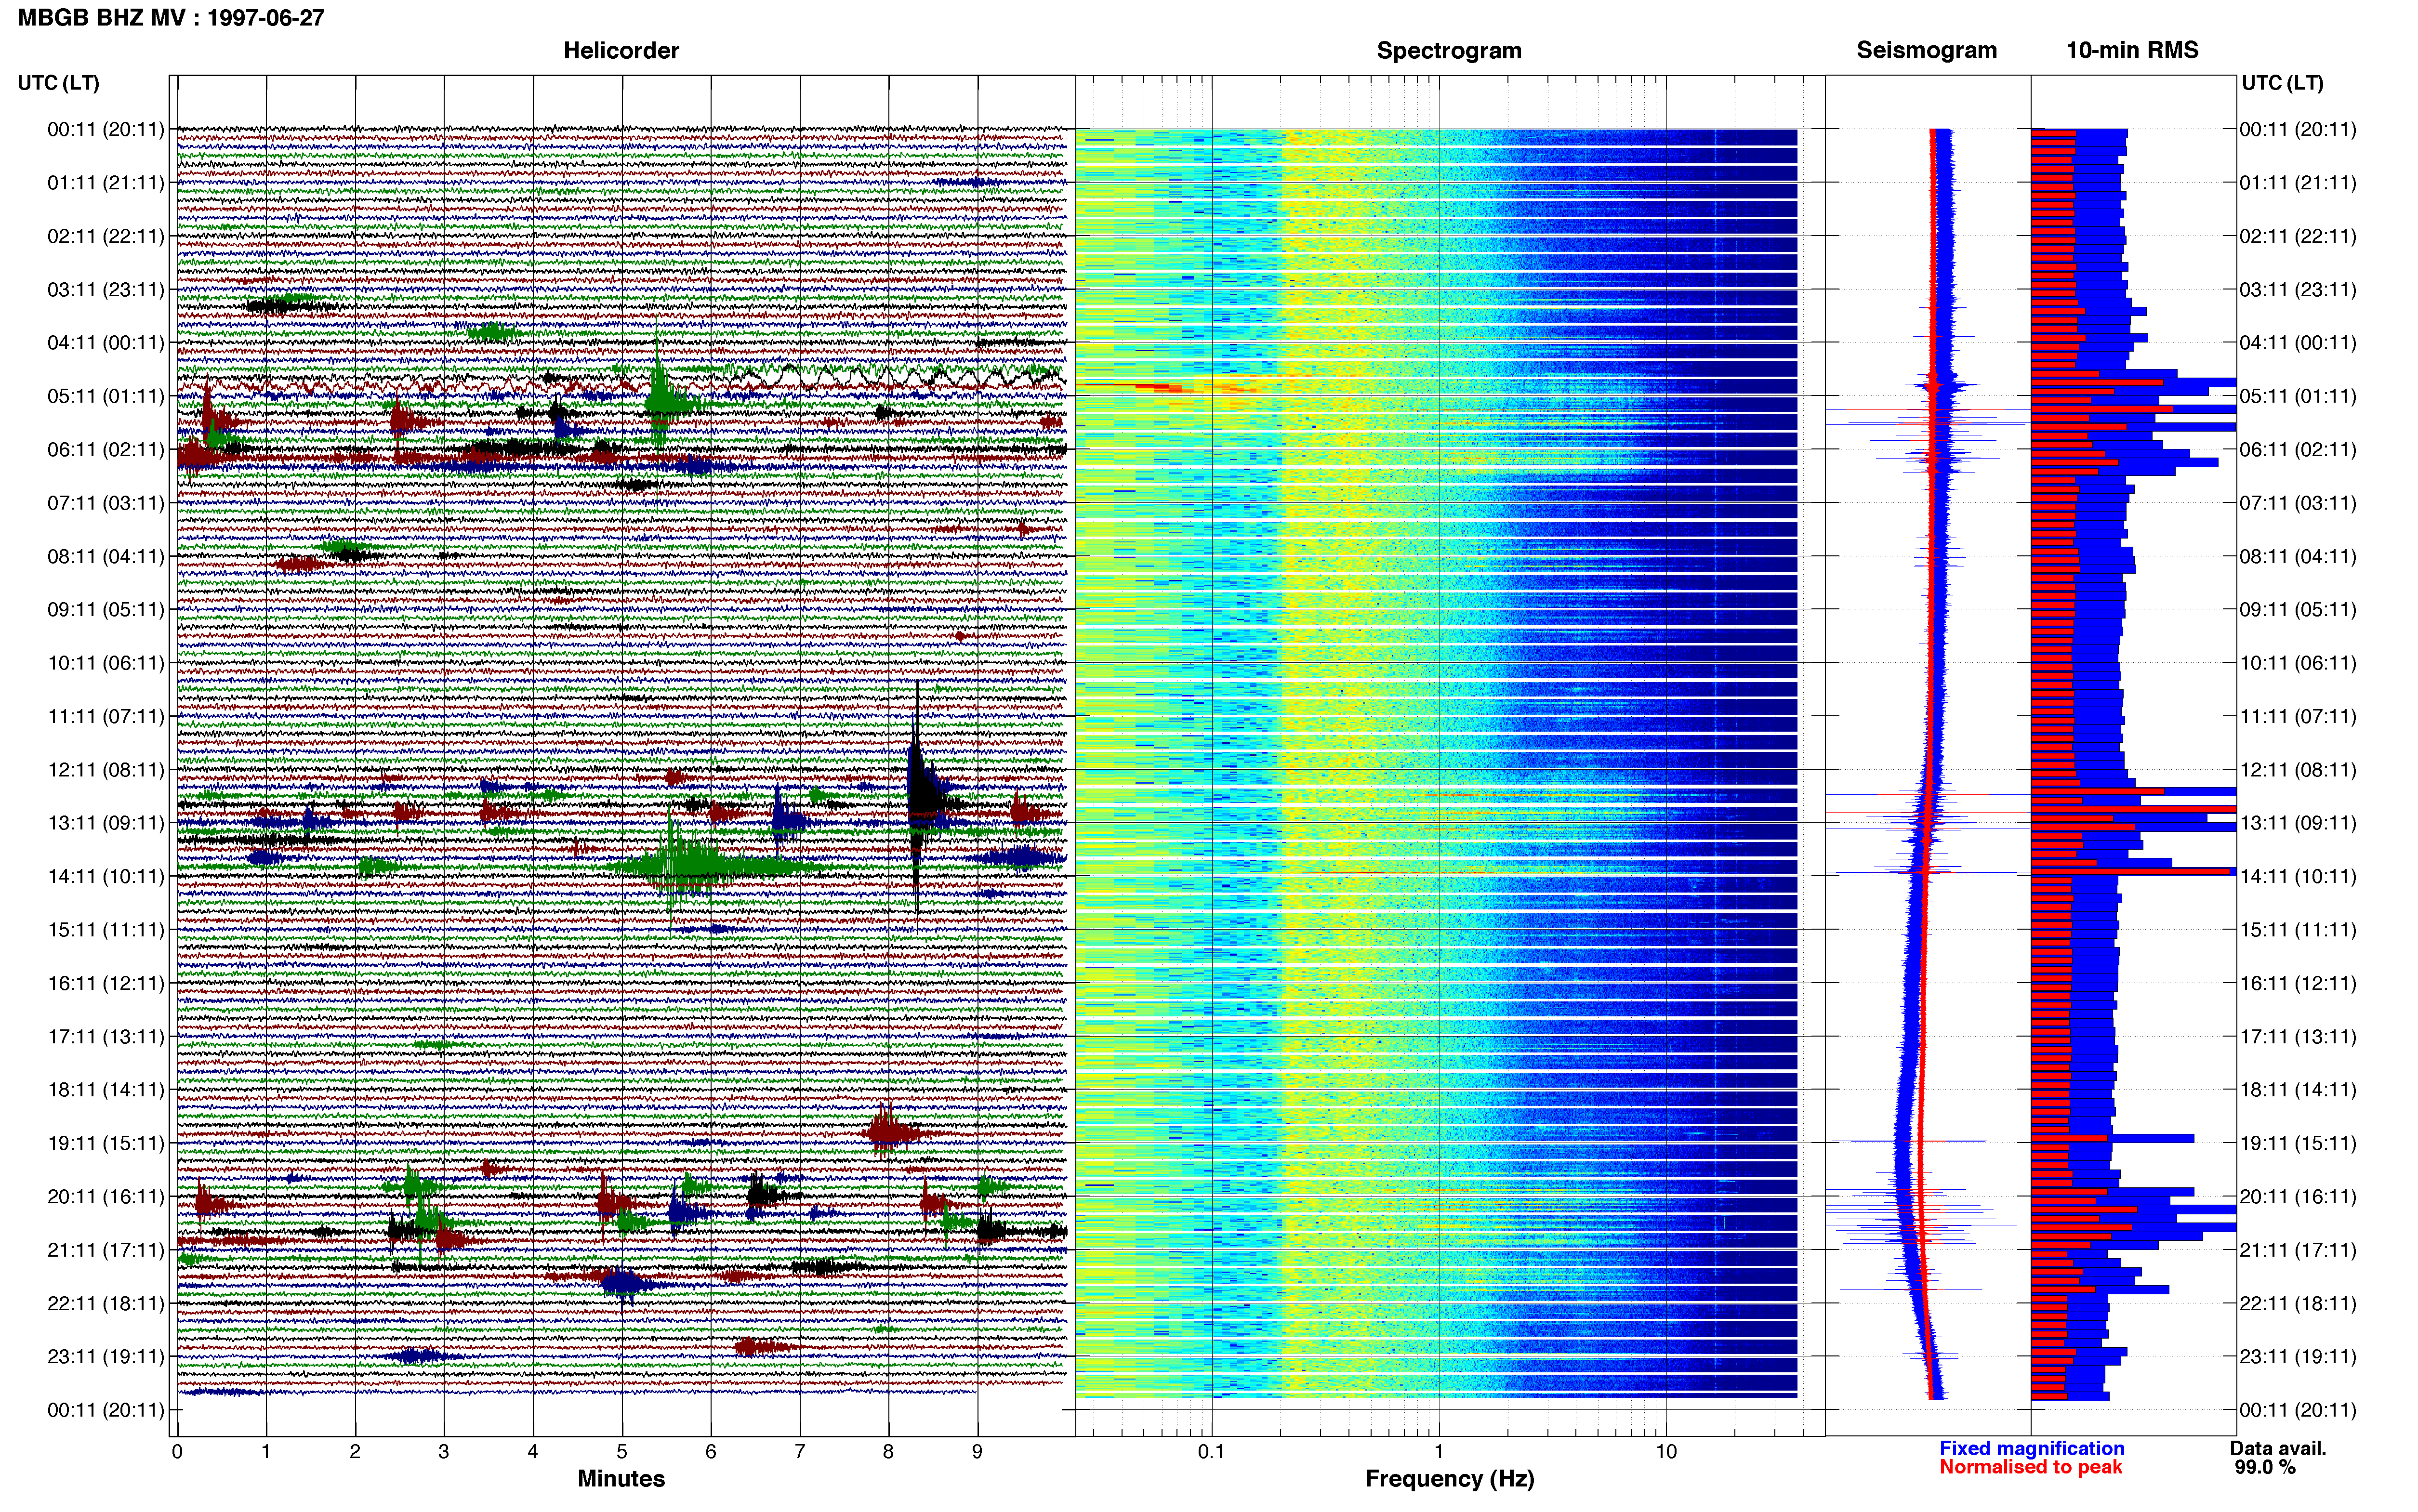Click the left time label '20:11 (16:11)'
This screenshot has height=1512, width=2418.
click(105, 1196)
